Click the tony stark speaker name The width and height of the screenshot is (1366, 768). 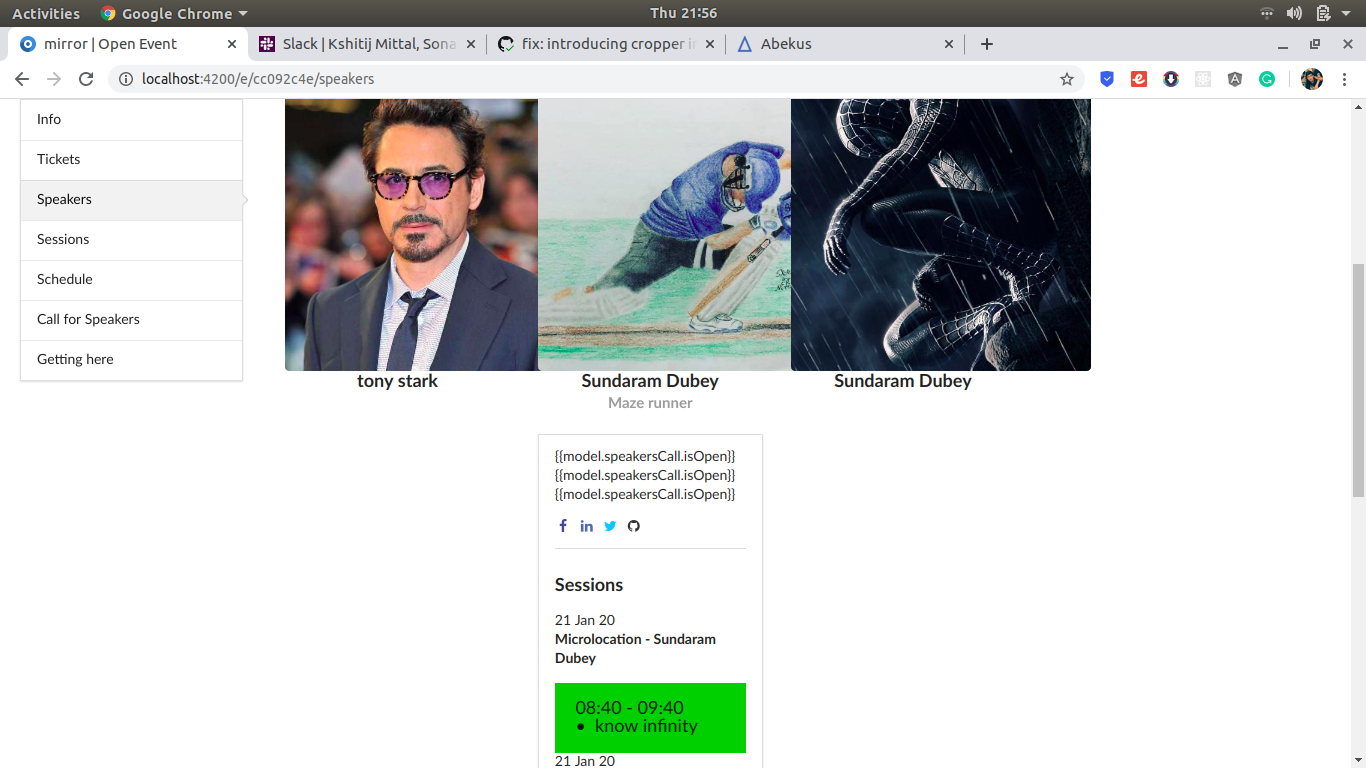[x=397, y=381]
